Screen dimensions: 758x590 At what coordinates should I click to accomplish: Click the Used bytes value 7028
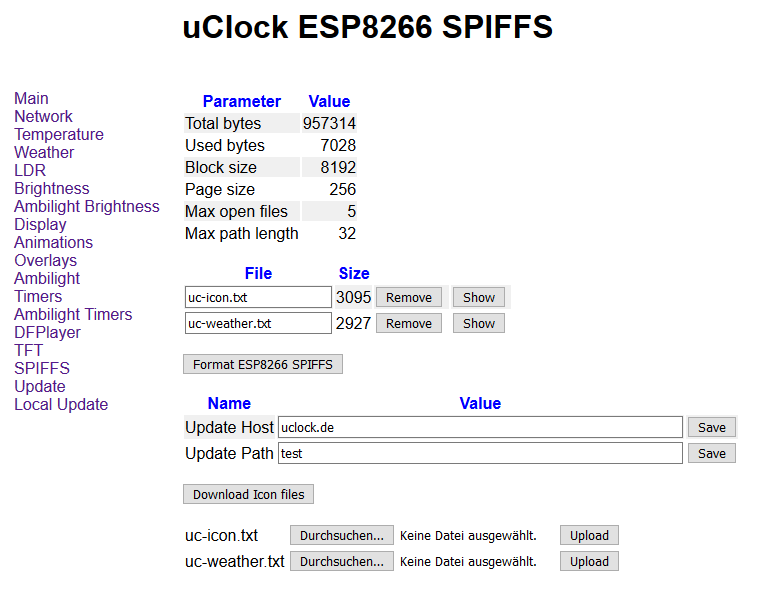[338, 145]
